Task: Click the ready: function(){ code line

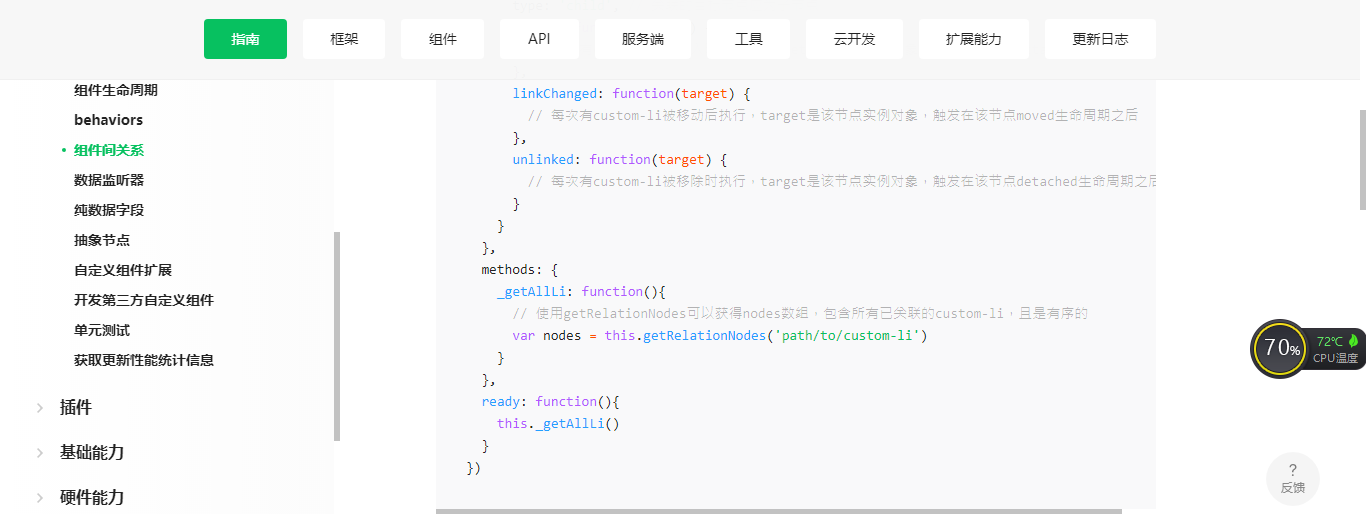Action: 551,401
